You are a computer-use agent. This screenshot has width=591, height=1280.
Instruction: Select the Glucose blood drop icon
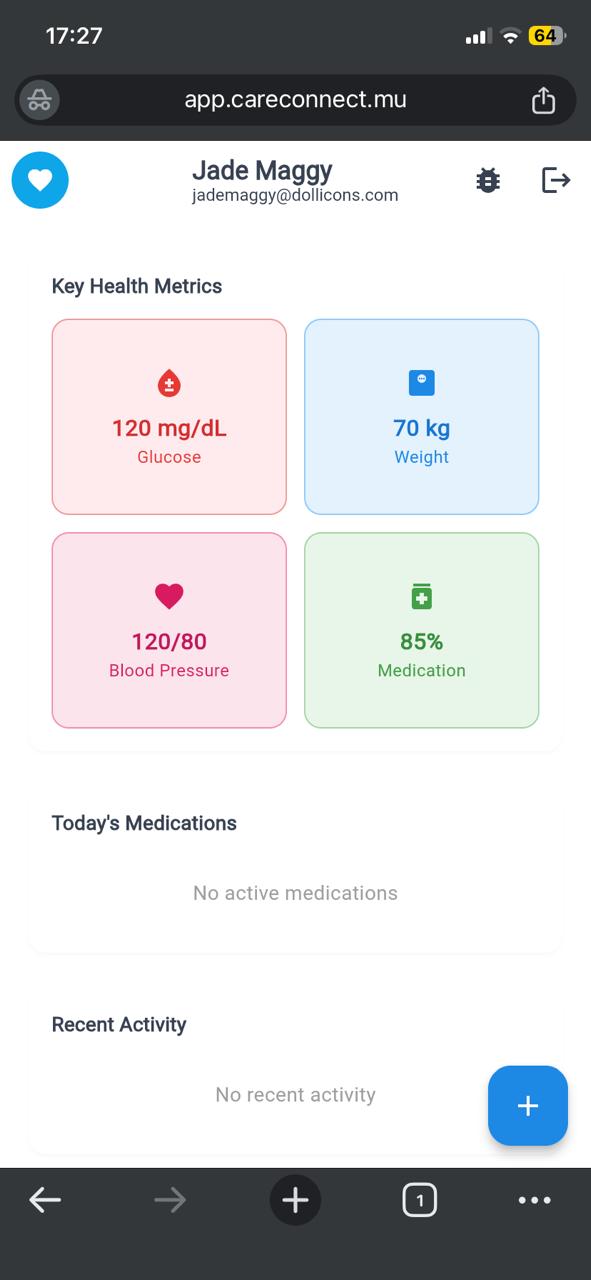[x=168, y=381]
